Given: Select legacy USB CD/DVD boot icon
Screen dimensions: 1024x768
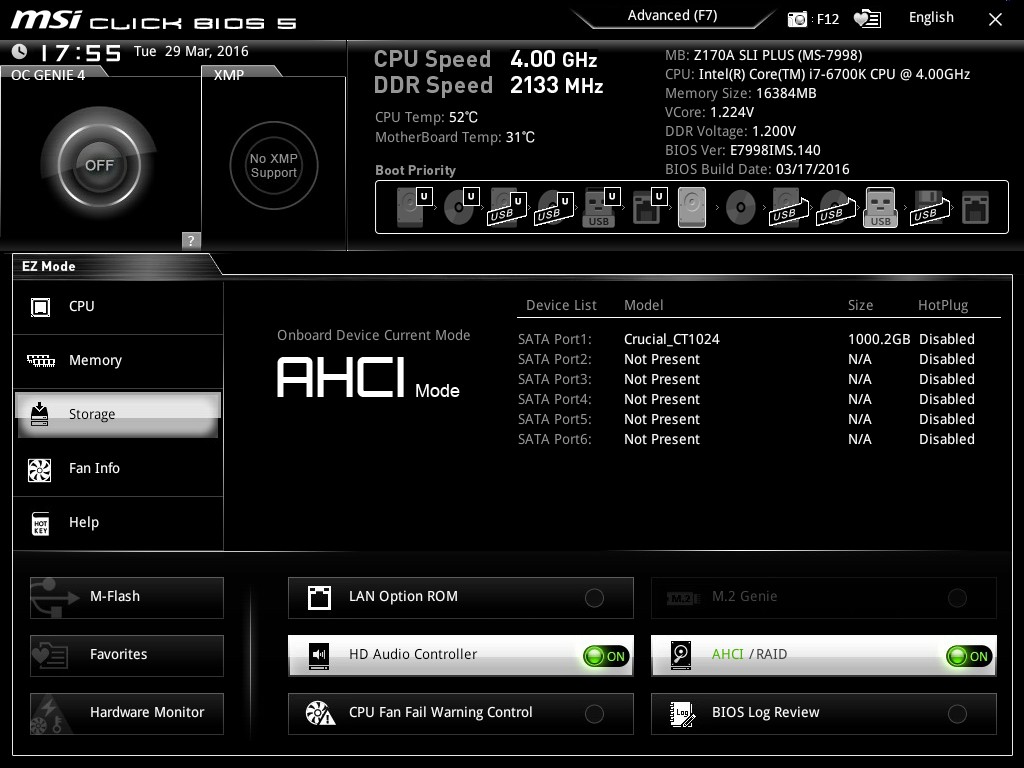Looking at the screenshot, I should (x=835, y=208).
